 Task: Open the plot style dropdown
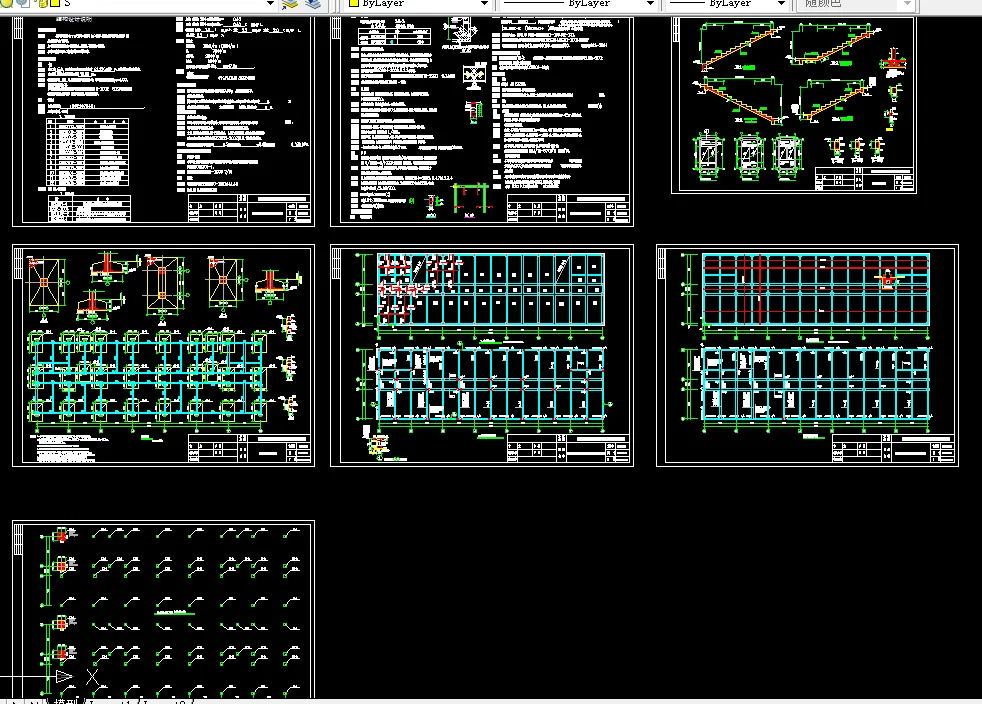pos(907,4)
